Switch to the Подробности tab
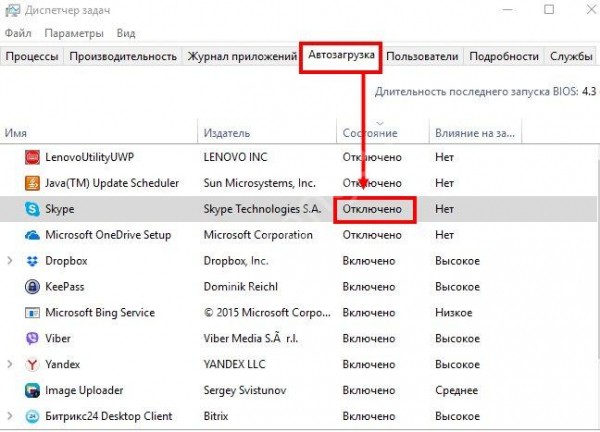Viewport: 600px width, 432px height. pyautogui.click(x=504, y=57)
